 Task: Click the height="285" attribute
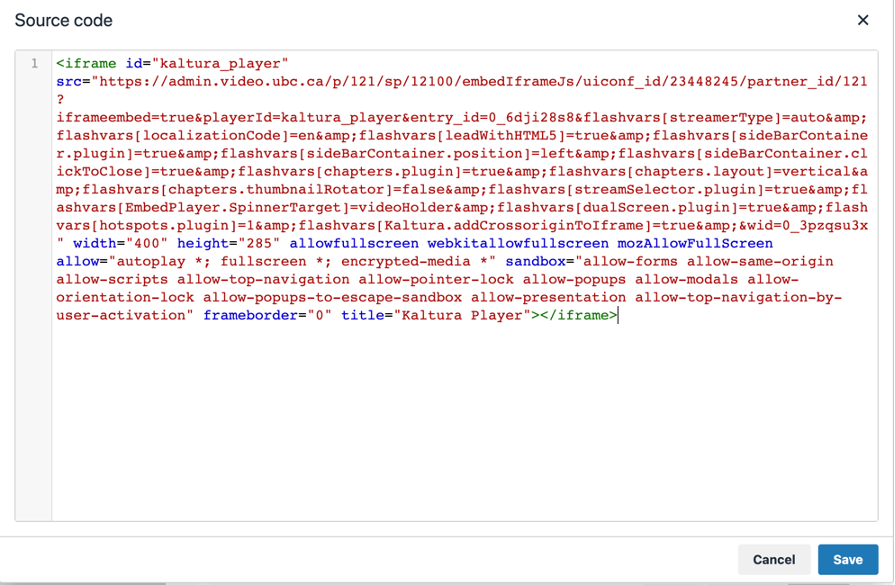pyautogui.click(x=228, y=244)
